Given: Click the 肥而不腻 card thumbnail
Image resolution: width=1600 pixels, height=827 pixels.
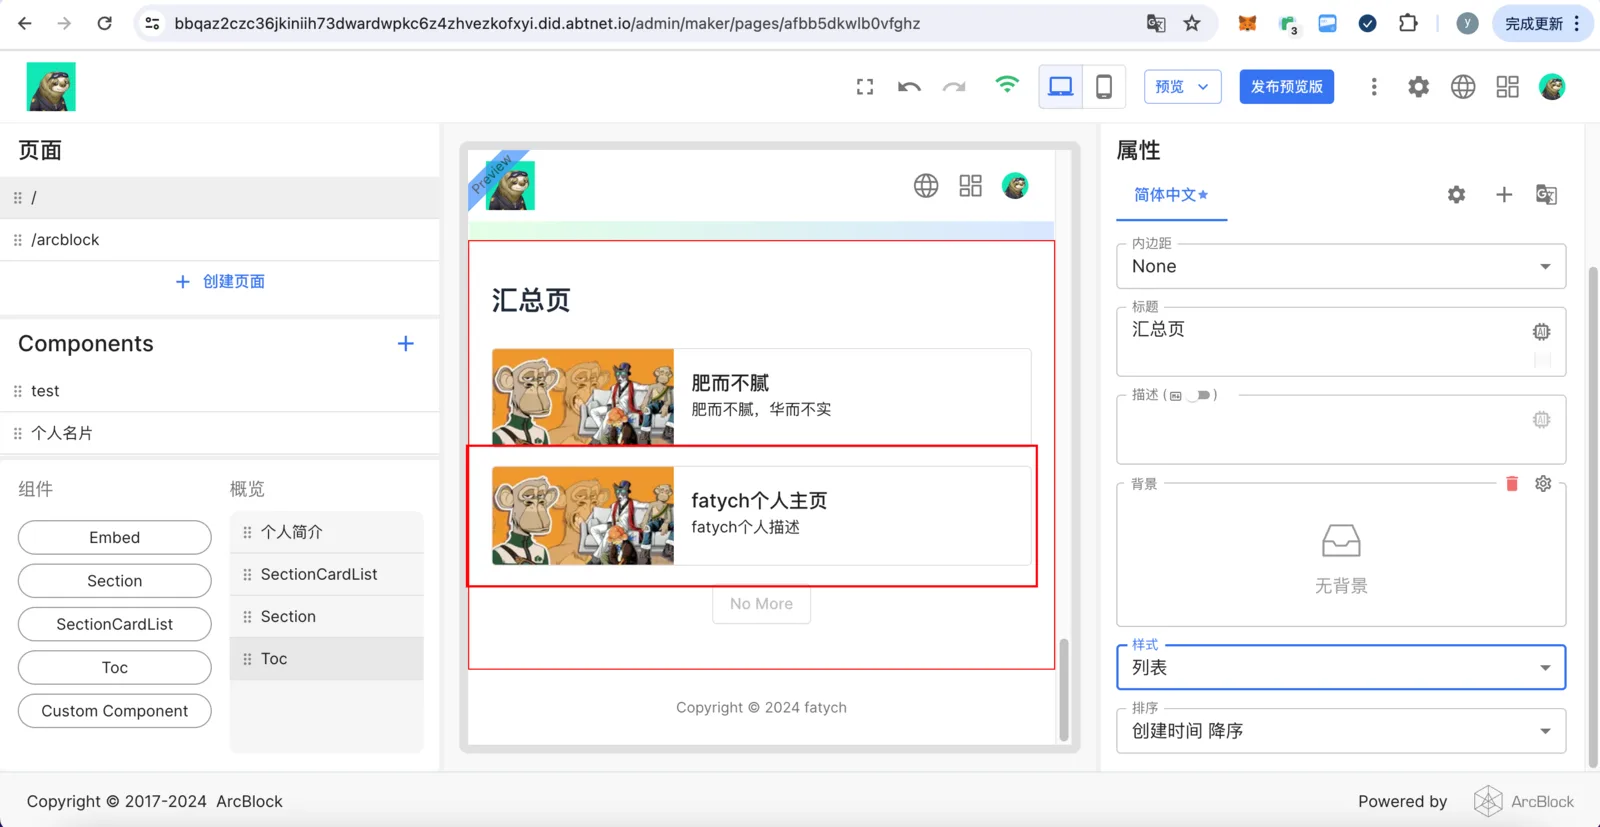Looking at the screenshot, I should point(583,397).
